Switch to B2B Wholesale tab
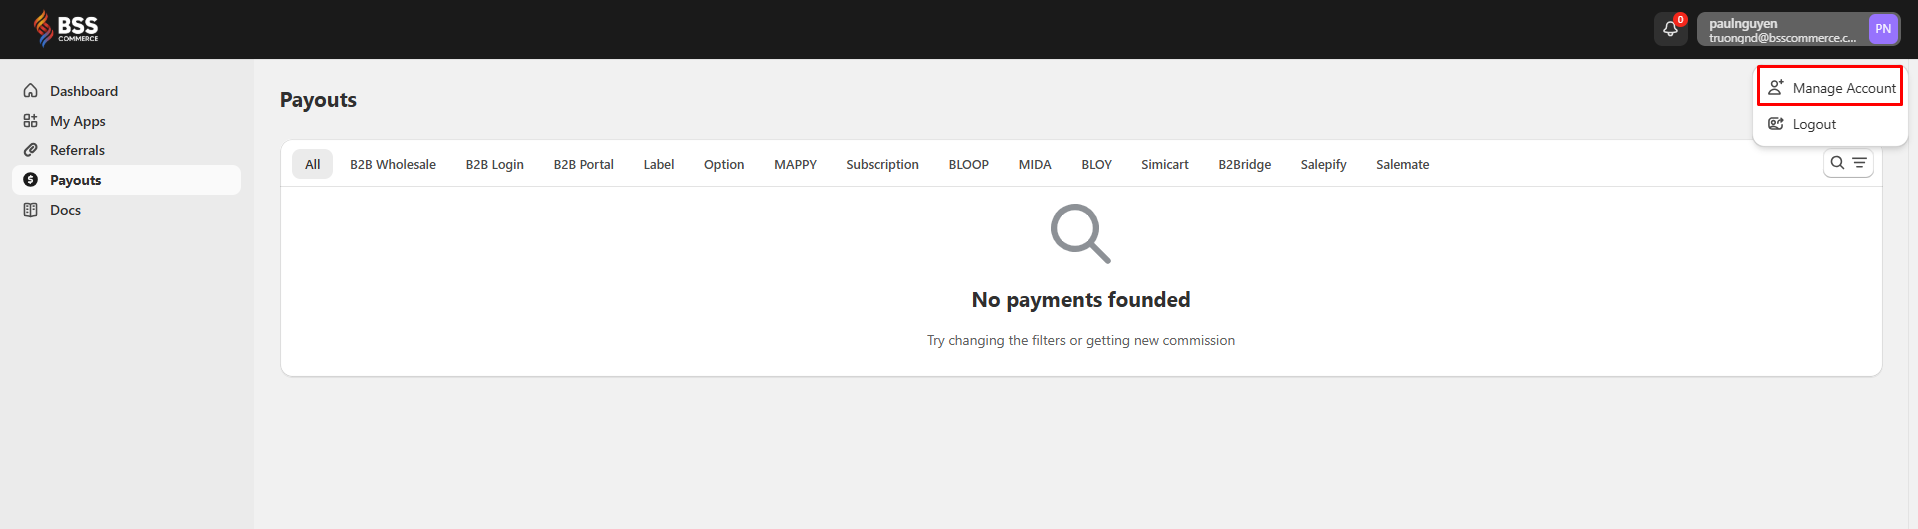1918x529 pixels. 393,164
